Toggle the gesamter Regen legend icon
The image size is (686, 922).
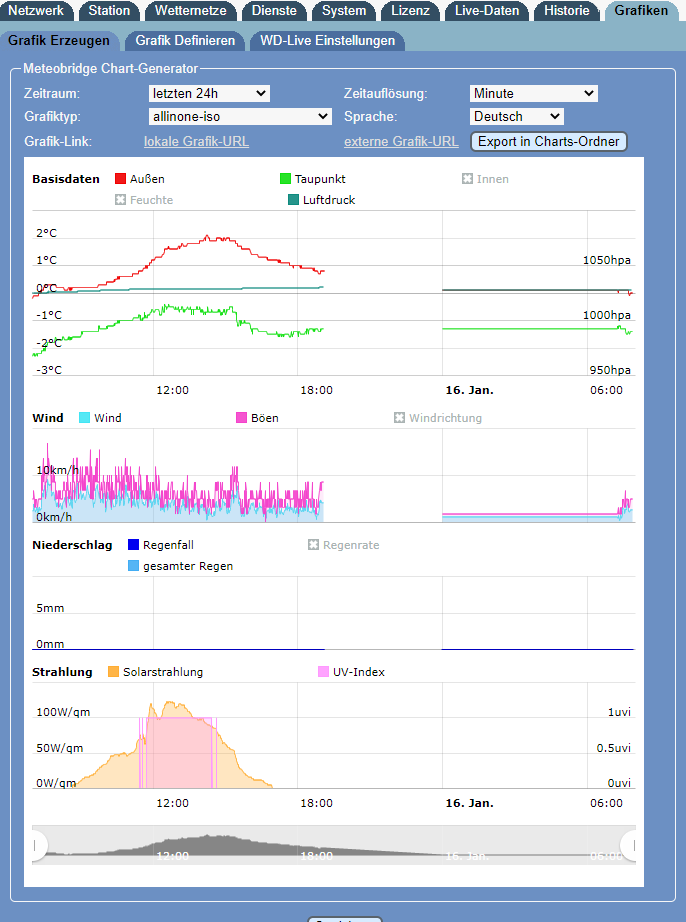pos(134,566)
